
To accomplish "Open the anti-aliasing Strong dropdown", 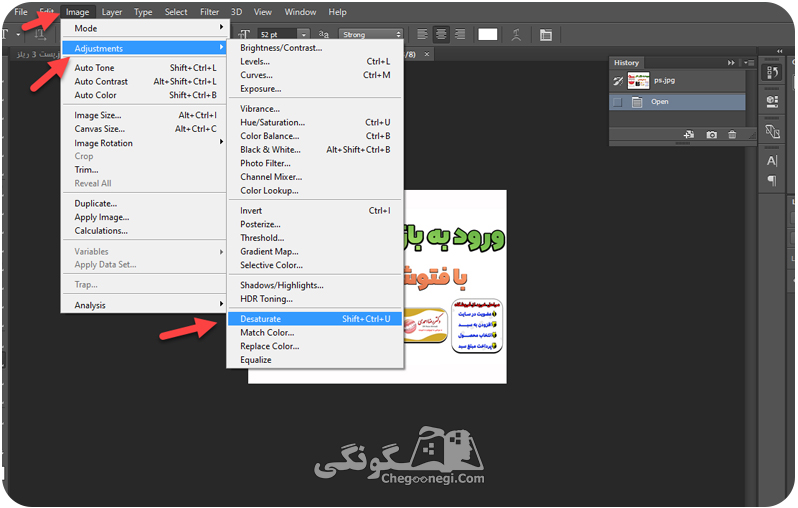I will [x=371, y=35].
